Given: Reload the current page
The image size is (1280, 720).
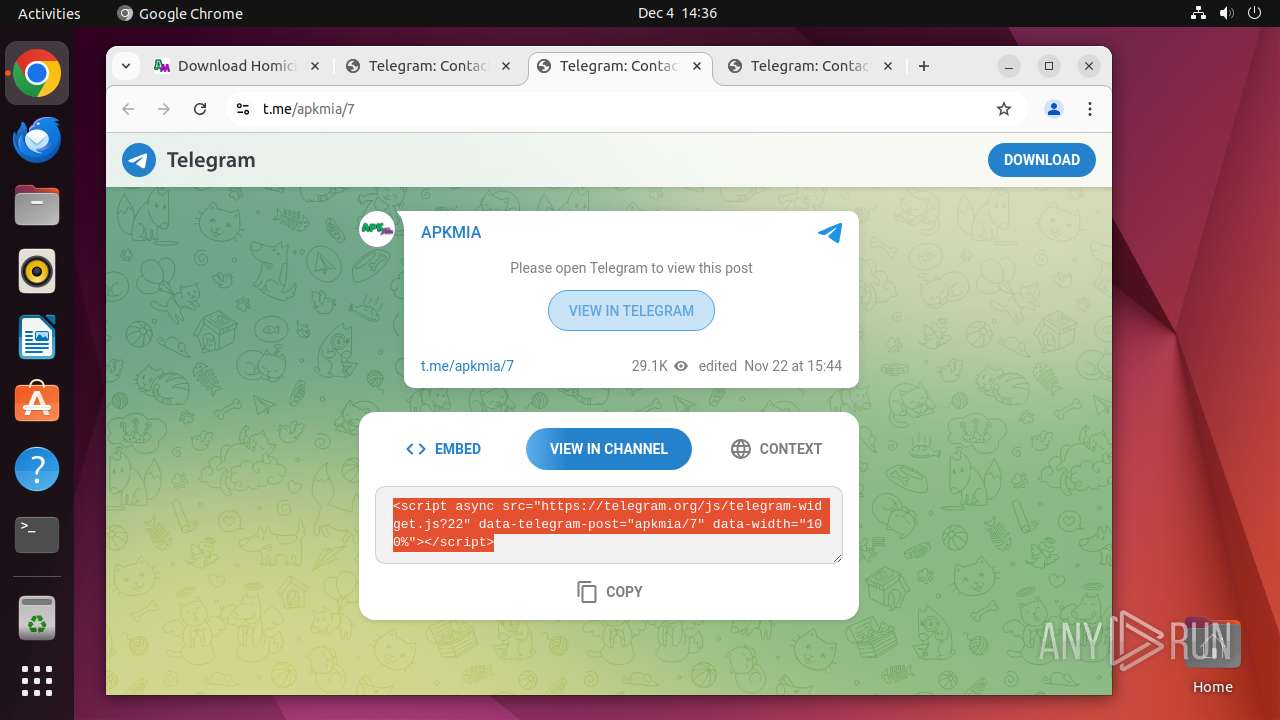Looking at the screenshot, I should pyautogui.click(x=200, y=109).
